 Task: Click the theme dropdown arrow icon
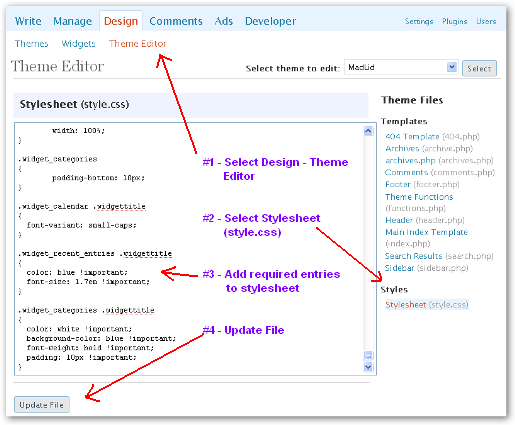click(452, 67)
